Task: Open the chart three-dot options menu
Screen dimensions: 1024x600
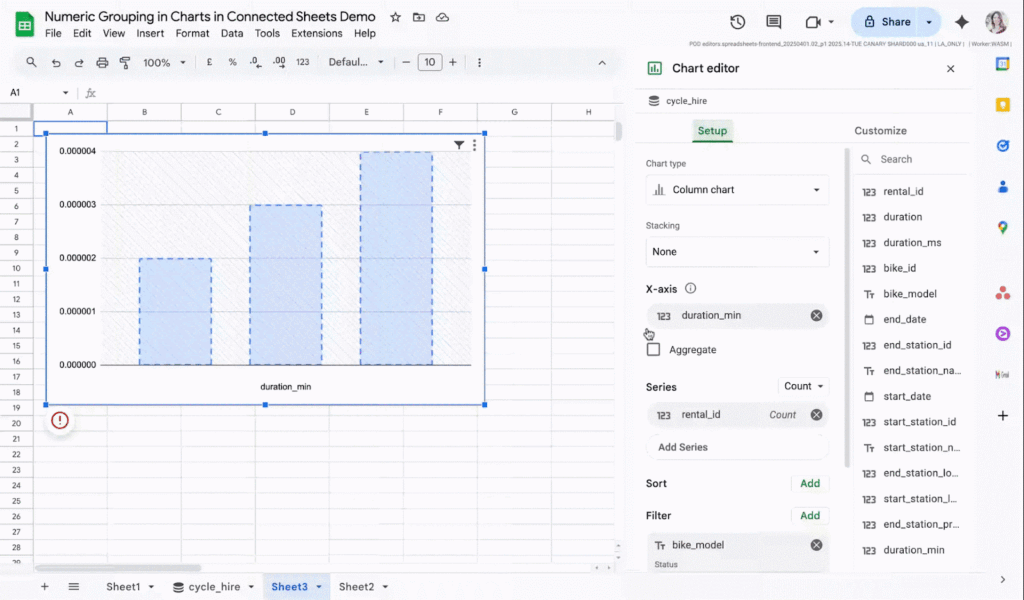Action: 474,144
